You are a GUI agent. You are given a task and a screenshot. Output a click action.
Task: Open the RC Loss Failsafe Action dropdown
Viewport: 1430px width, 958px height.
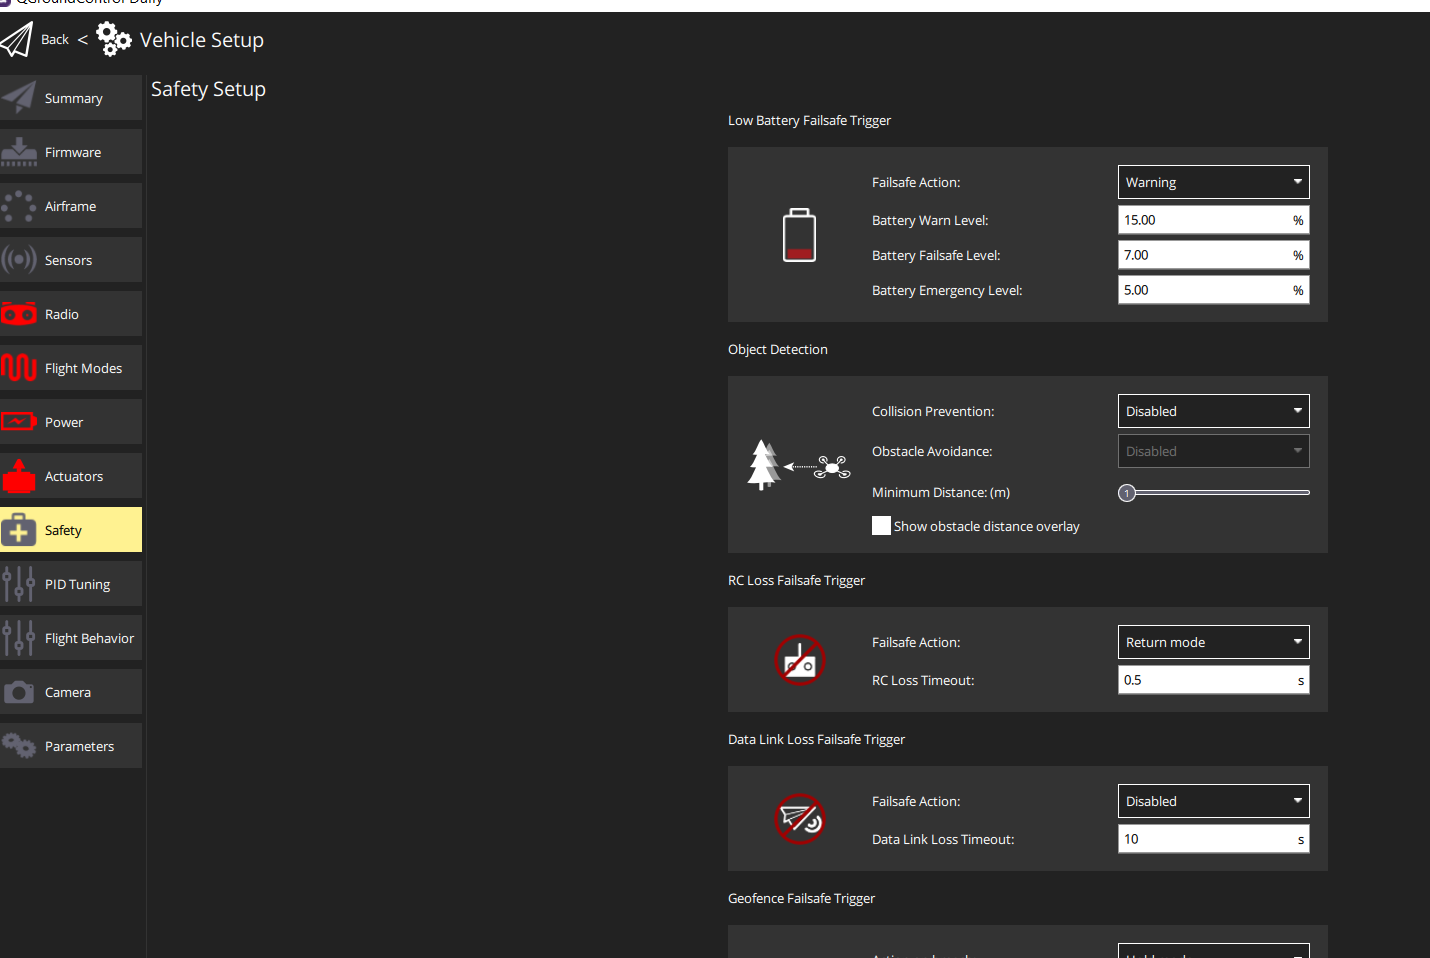[x=1213, y=642]
